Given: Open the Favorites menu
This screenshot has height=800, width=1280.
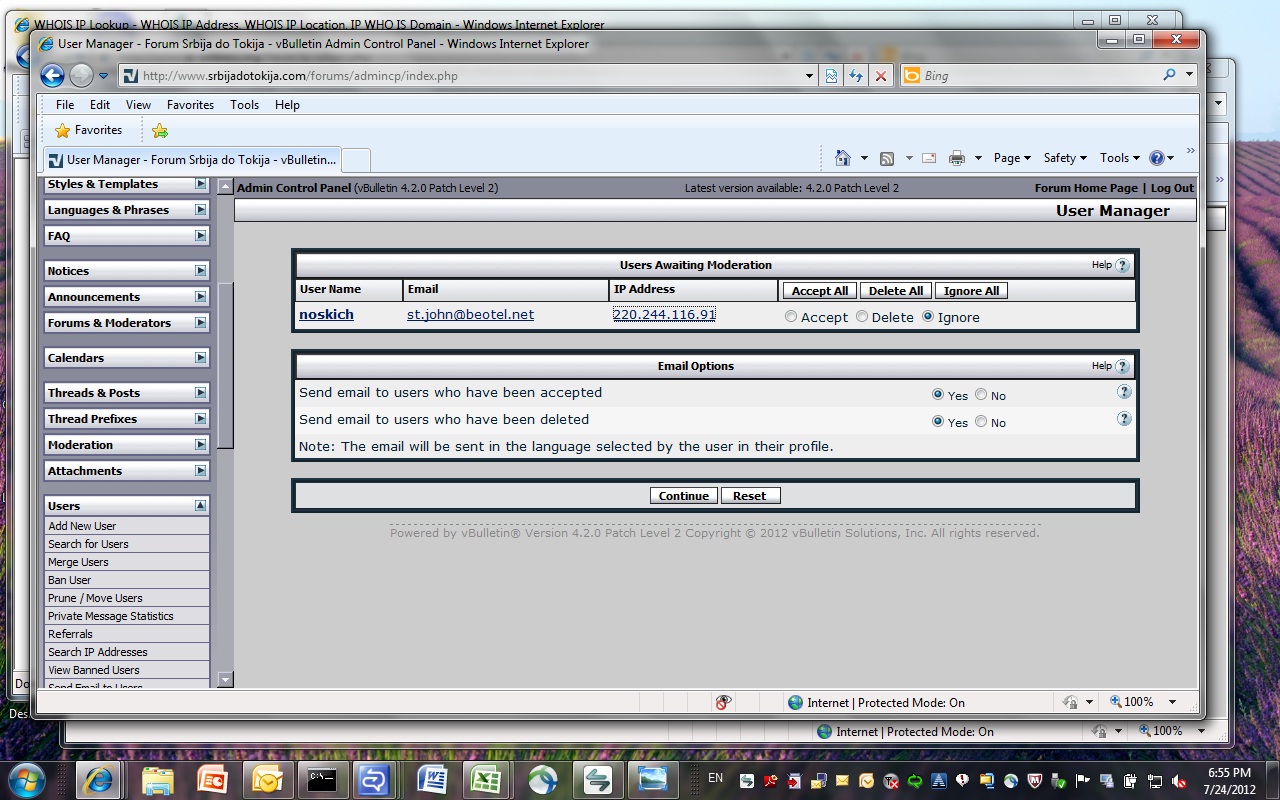Looking at the screenshot, I should point(190,104).
